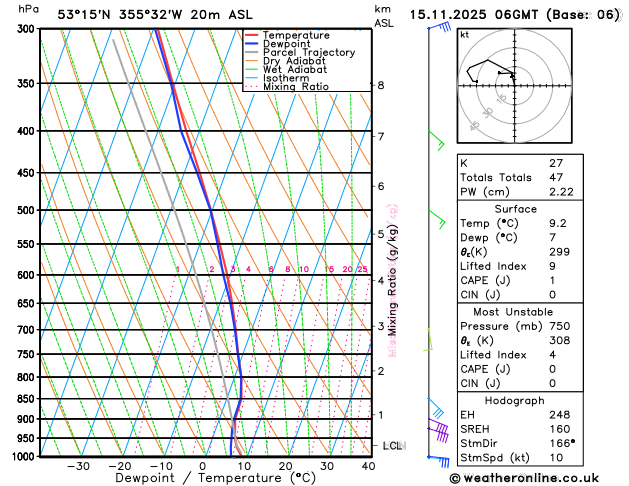Click the 40 temperature axis label
This screenshot has width=629, height=486.
tap(368, 466)
